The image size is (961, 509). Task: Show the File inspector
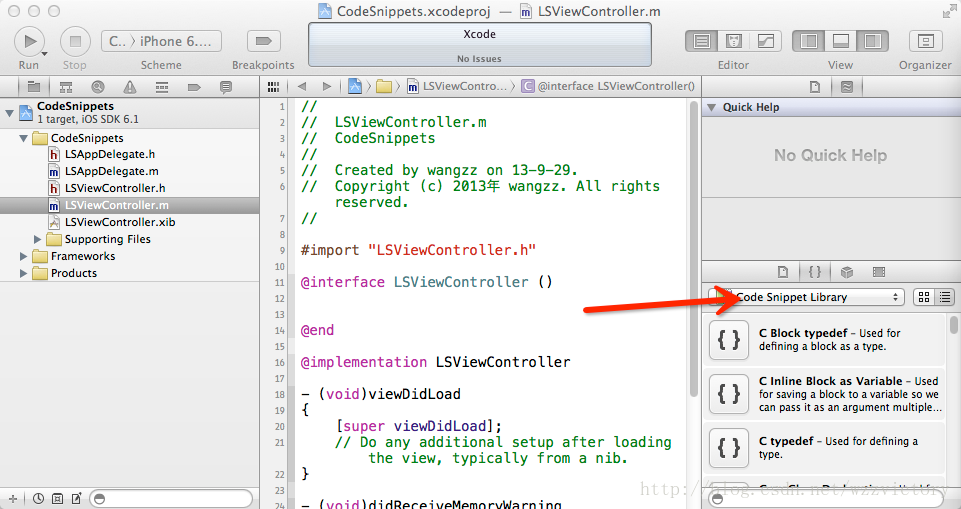(x=815, y=87)
